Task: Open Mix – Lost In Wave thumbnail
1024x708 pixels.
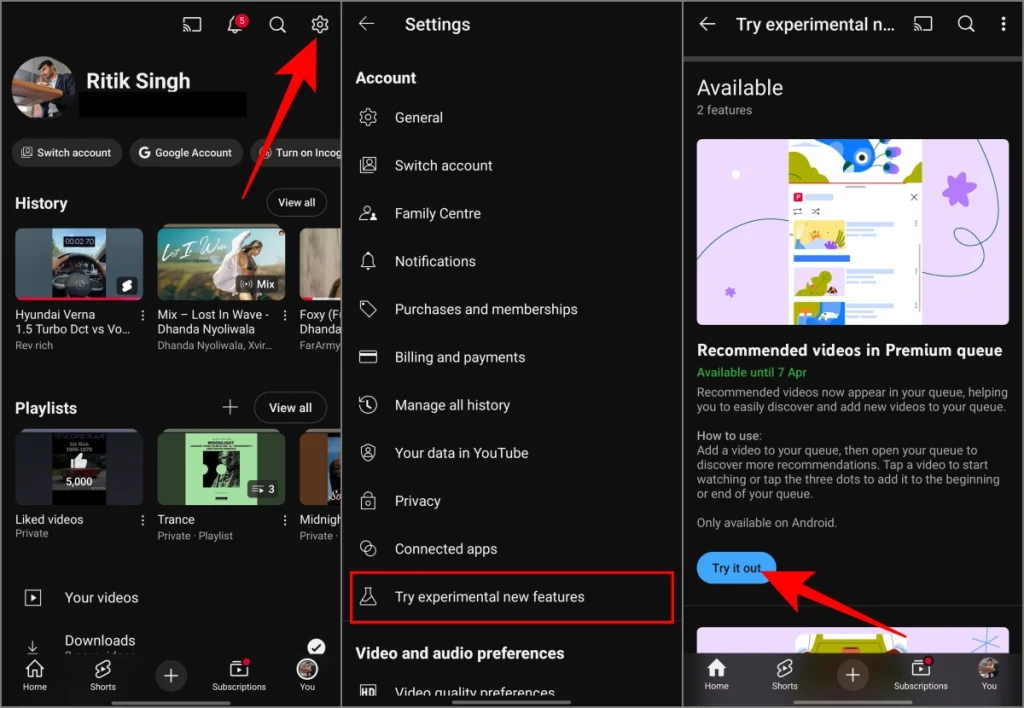Action: (x=221, y=264)
